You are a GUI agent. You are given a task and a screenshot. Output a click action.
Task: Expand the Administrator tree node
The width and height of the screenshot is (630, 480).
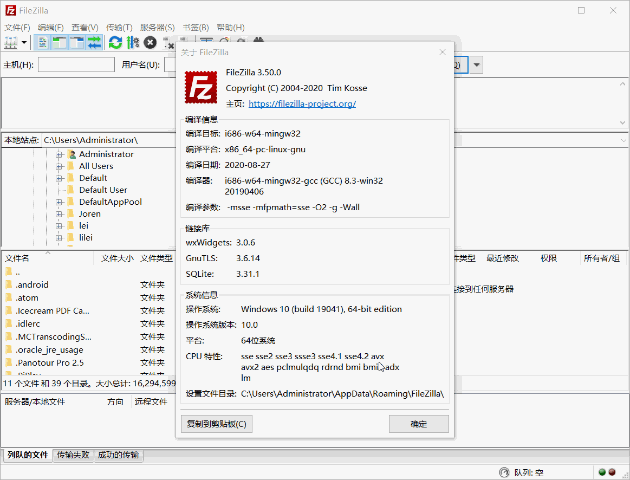click(59, 154)
